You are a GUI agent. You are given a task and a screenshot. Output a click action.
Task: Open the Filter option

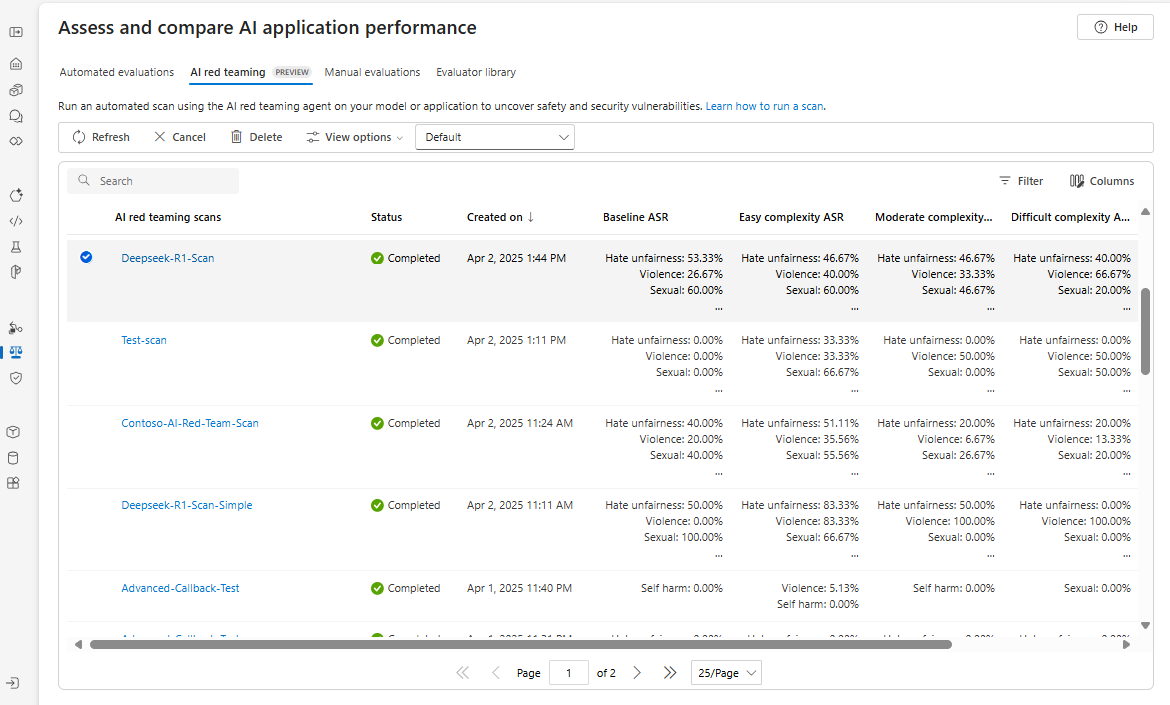(x=1021, y=181)
